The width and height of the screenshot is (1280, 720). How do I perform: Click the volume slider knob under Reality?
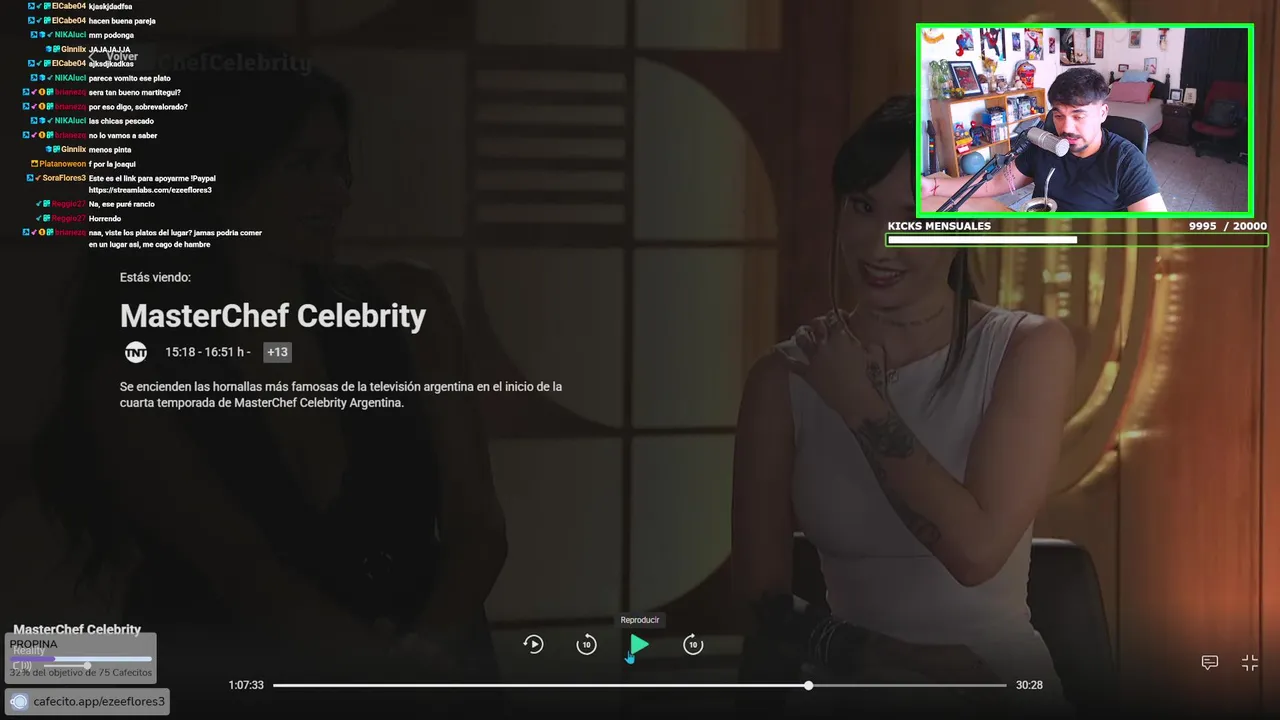(88, 665)
